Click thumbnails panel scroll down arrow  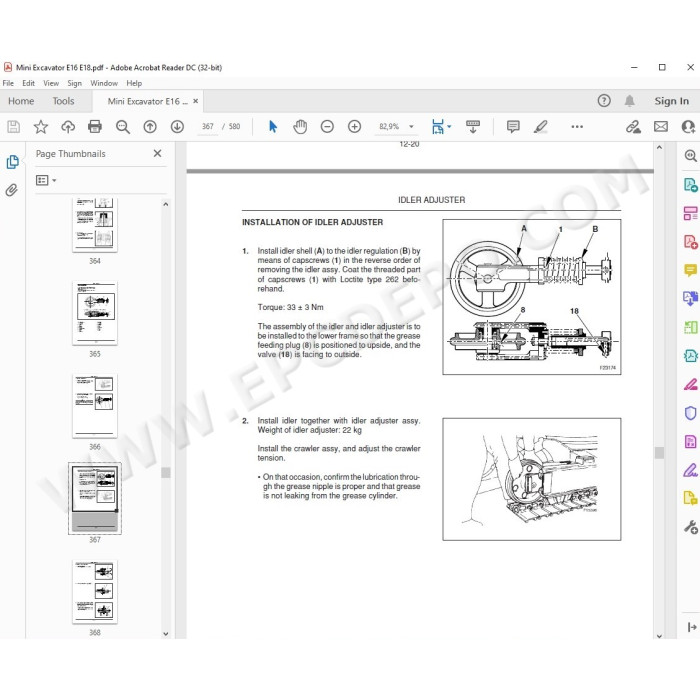click(x=166, y=633)
